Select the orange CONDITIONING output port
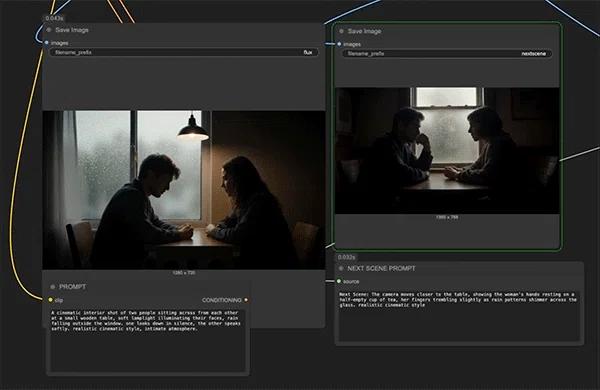This screenshot has height=390, width=600. [x=246, y=300]
